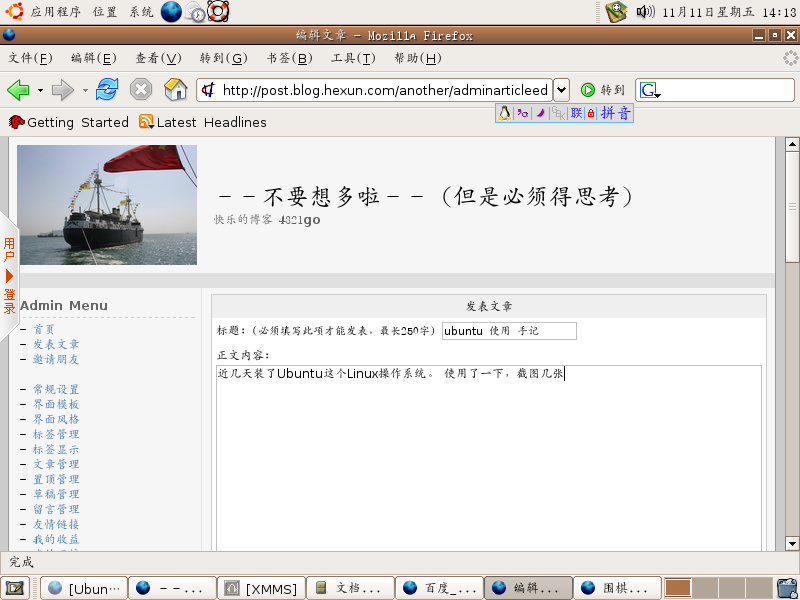Open the 我的收益 admin link
The width and height of the screenshot is (800, 600).
pyautogui.click(x=56, y=539)
